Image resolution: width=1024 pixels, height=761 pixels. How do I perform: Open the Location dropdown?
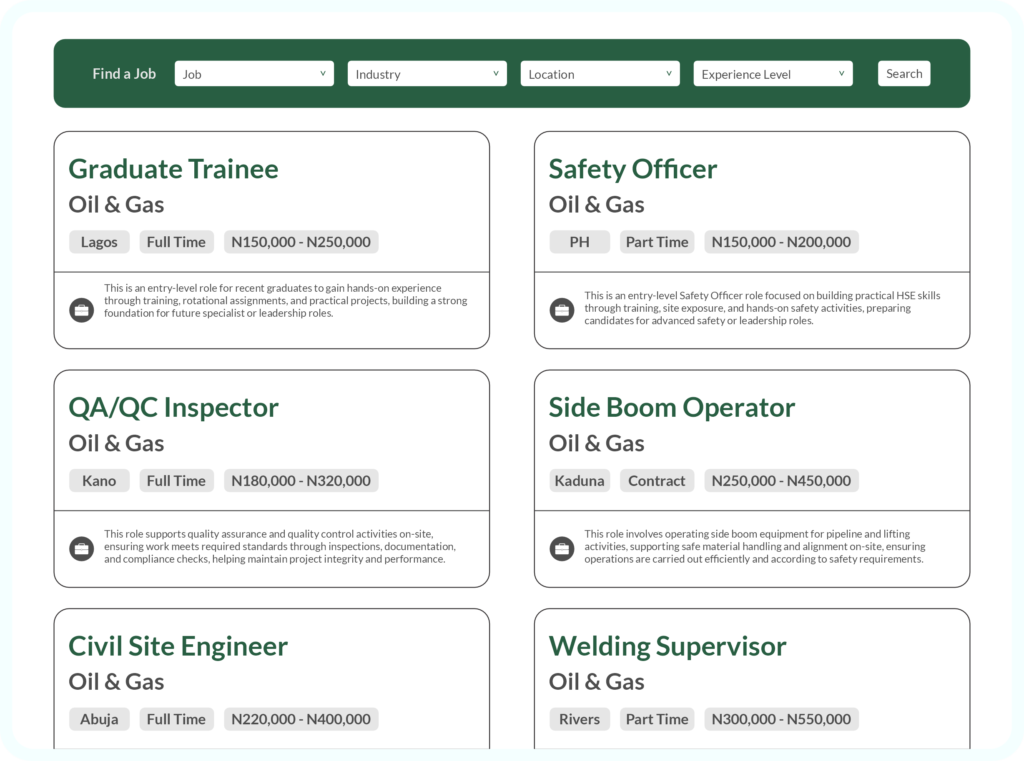click(600, 74)
